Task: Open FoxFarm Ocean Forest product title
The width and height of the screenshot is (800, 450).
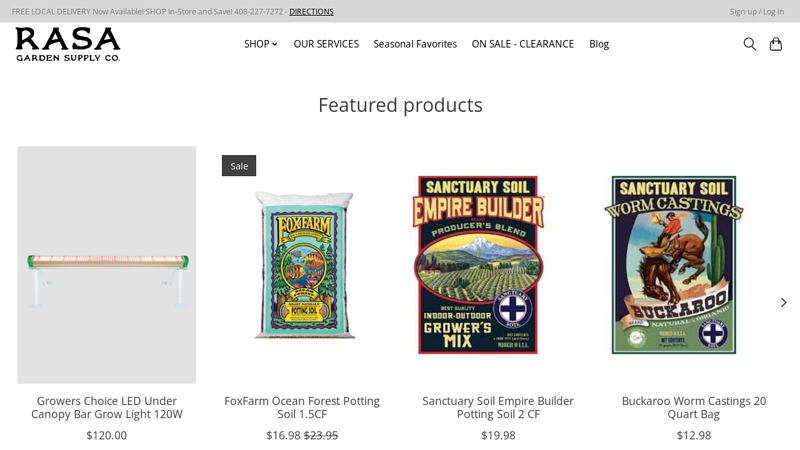Action: point(302,407)
